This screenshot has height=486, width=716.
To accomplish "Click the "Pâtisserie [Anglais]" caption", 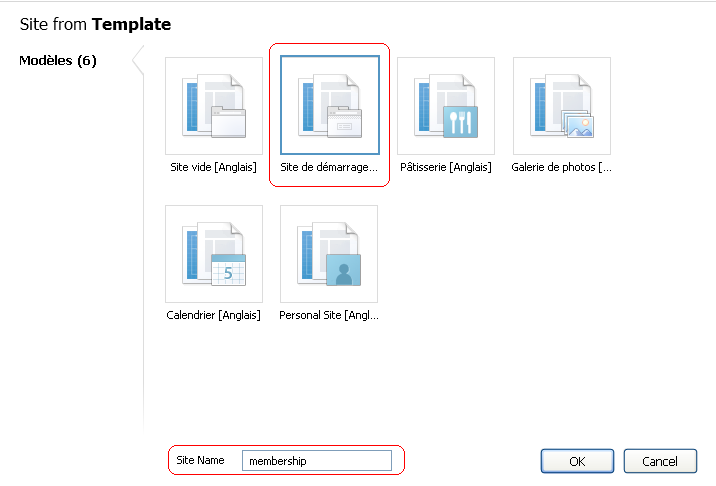I will point(446,168).
